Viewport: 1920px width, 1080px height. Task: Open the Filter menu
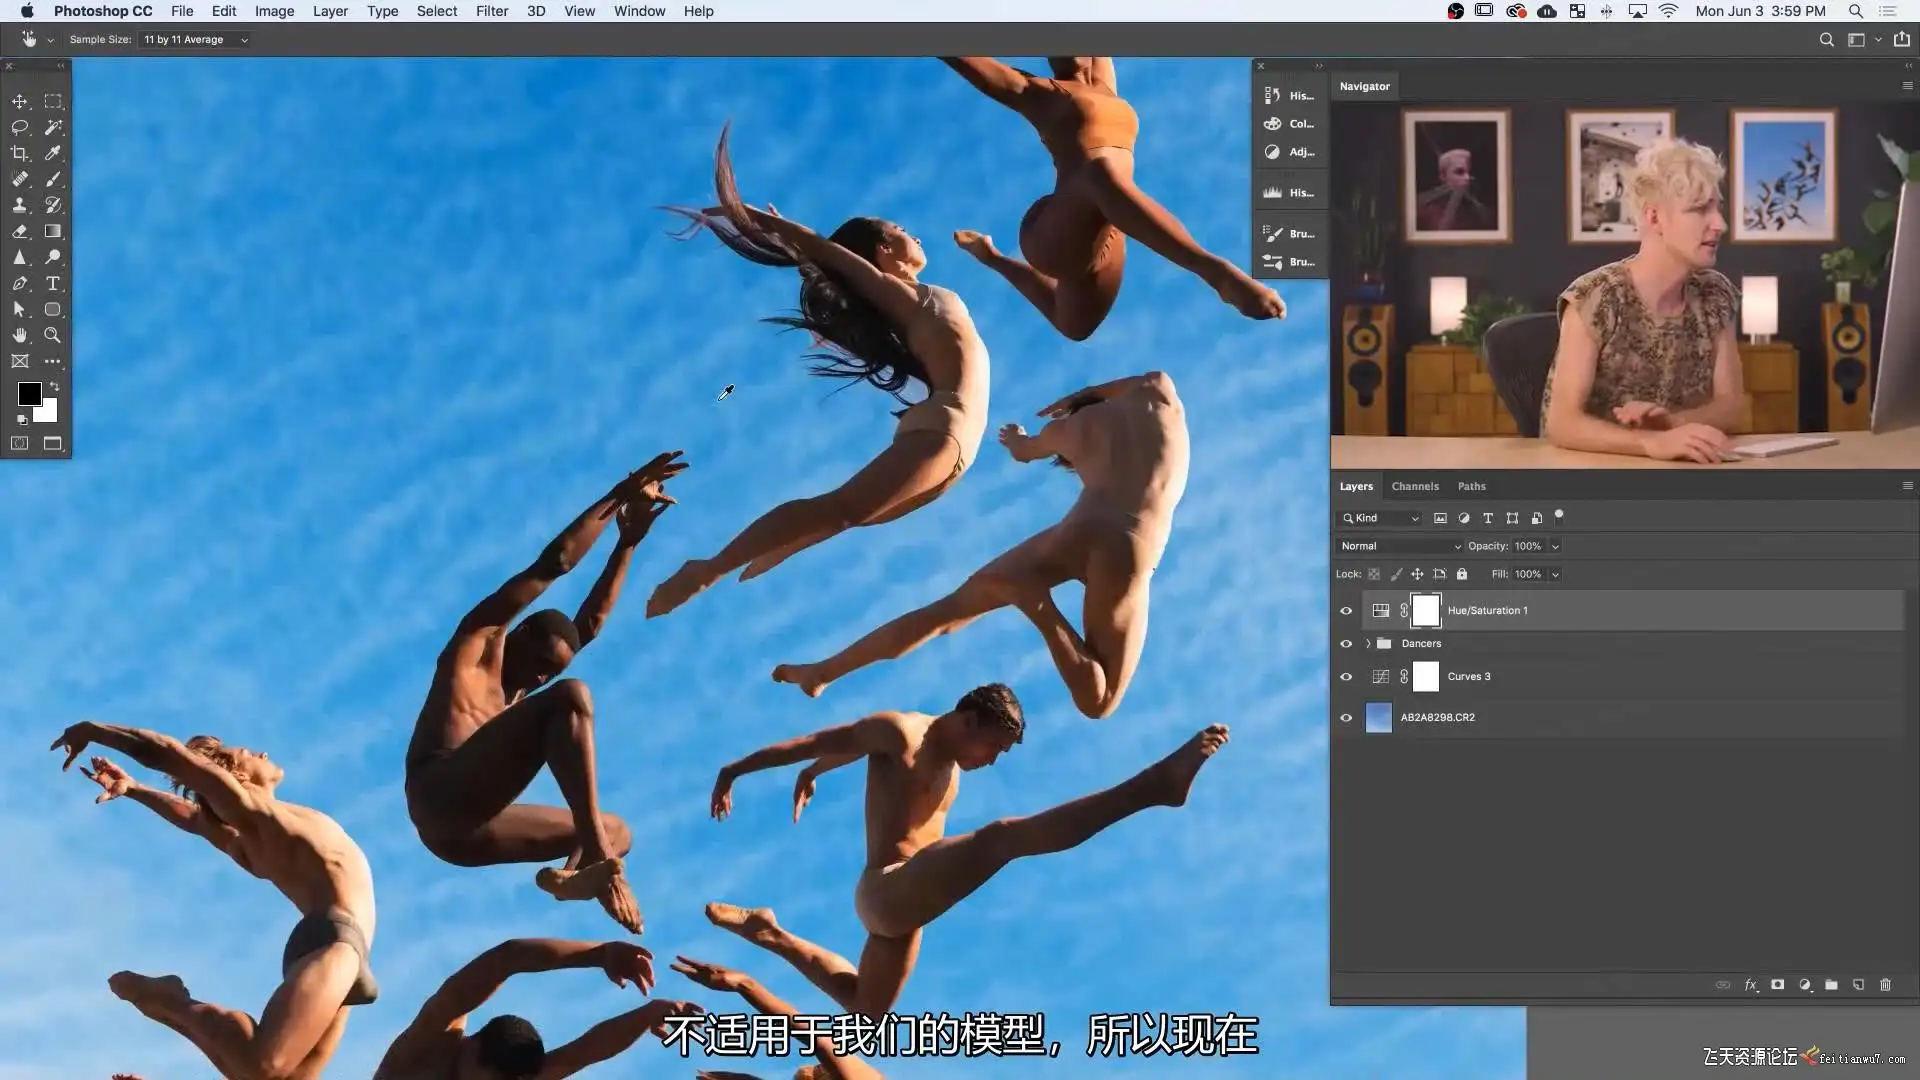point(492,11)
